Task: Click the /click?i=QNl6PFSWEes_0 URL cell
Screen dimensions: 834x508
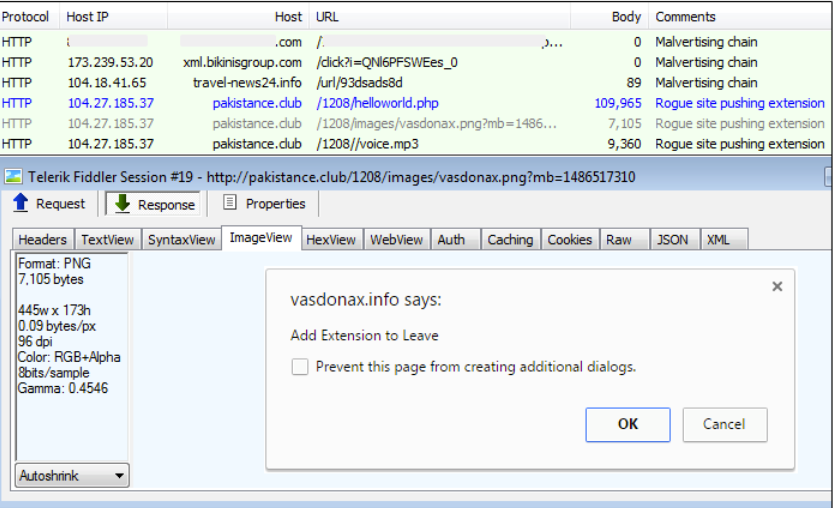Action: [x=387, y=62]
